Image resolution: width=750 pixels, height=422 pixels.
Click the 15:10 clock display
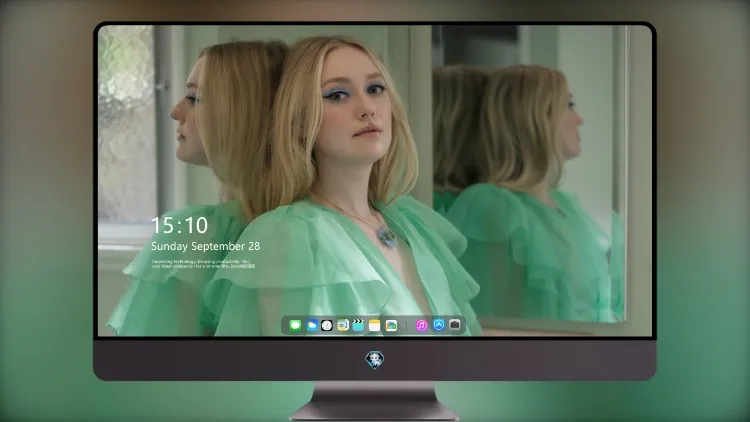[179, 225]
